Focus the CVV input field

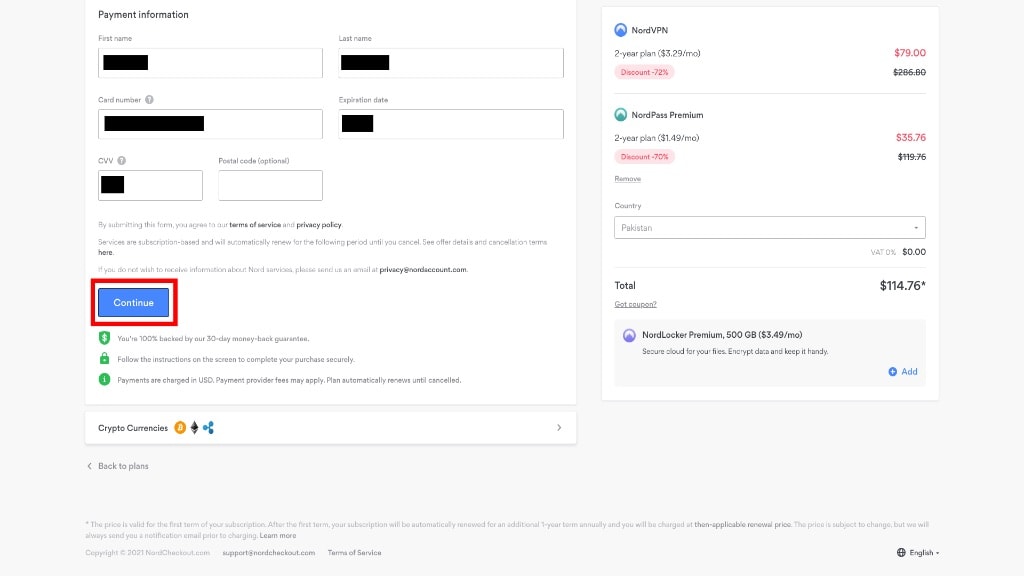coord(150,185)
